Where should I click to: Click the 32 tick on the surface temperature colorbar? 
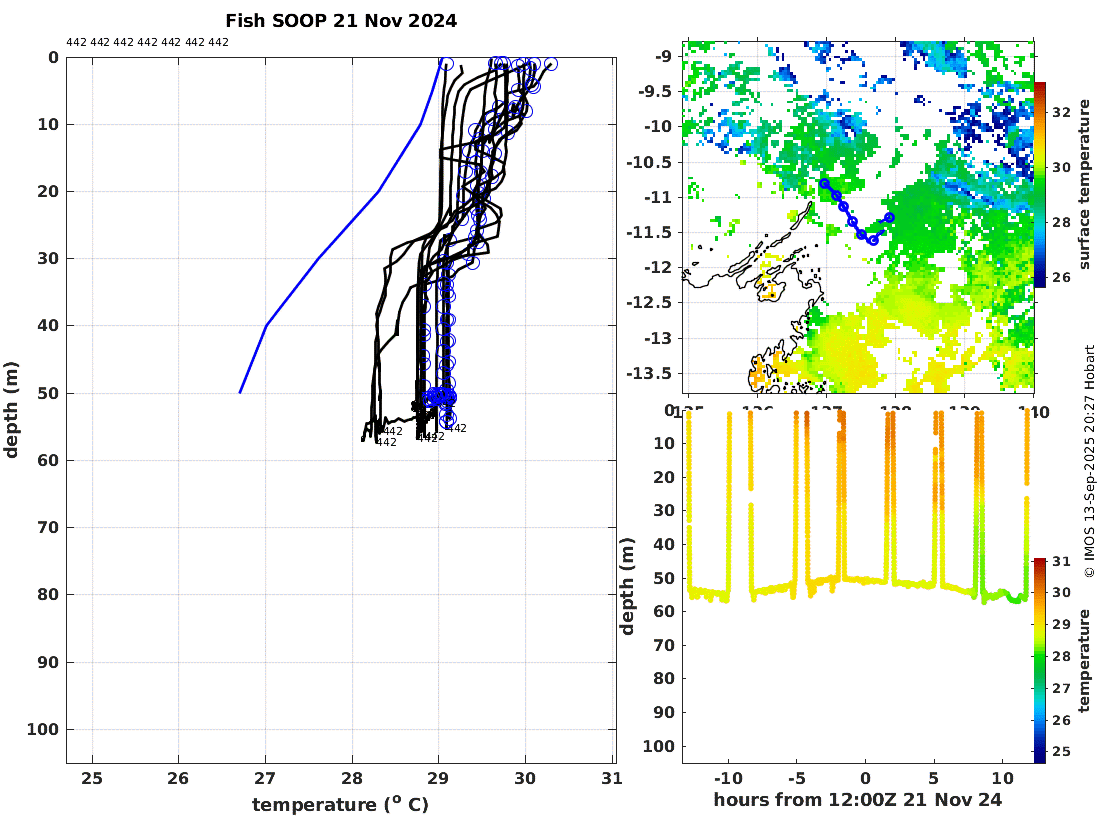tap(1061, 112)
